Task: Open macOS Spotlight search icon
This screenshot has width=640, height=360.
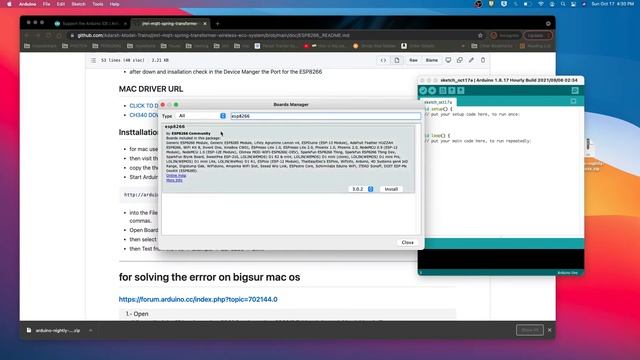Action: (563, 4)
